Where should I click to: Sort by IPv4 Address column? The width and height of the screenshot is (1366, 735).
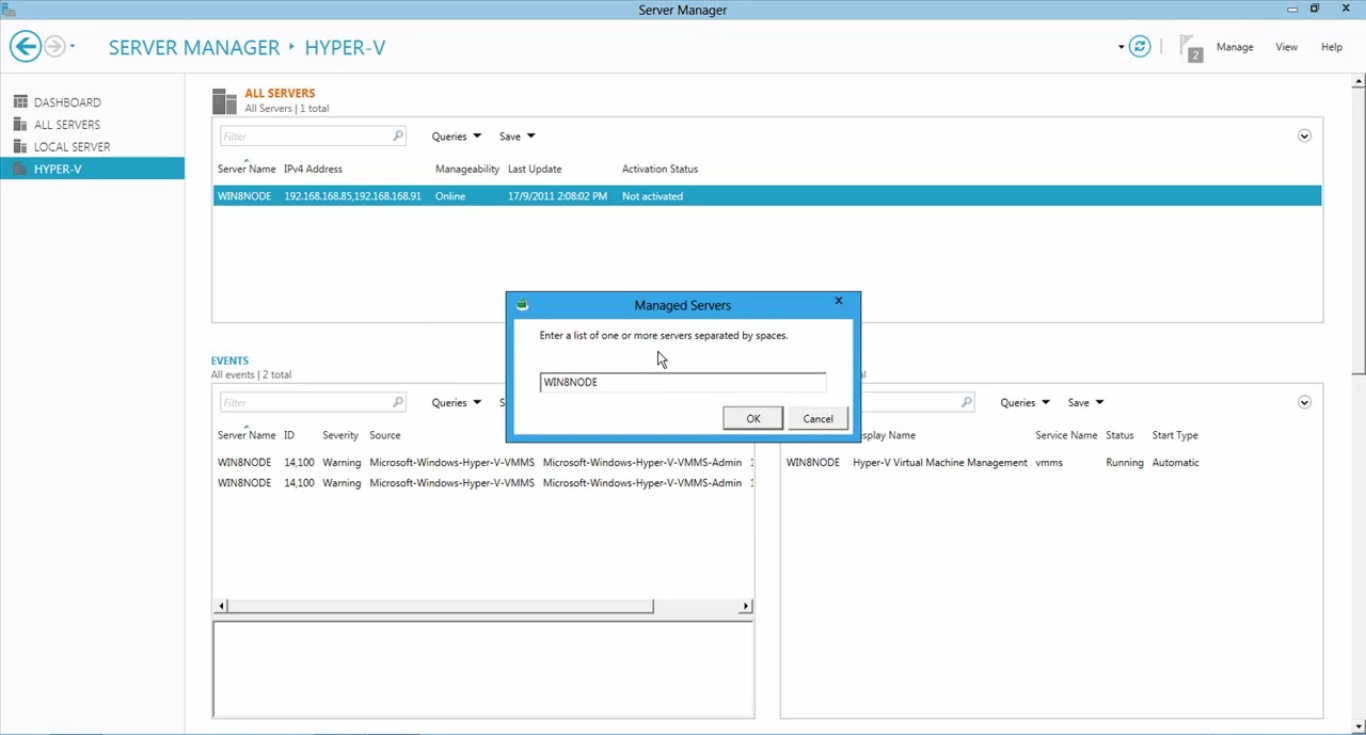(313, 169)
